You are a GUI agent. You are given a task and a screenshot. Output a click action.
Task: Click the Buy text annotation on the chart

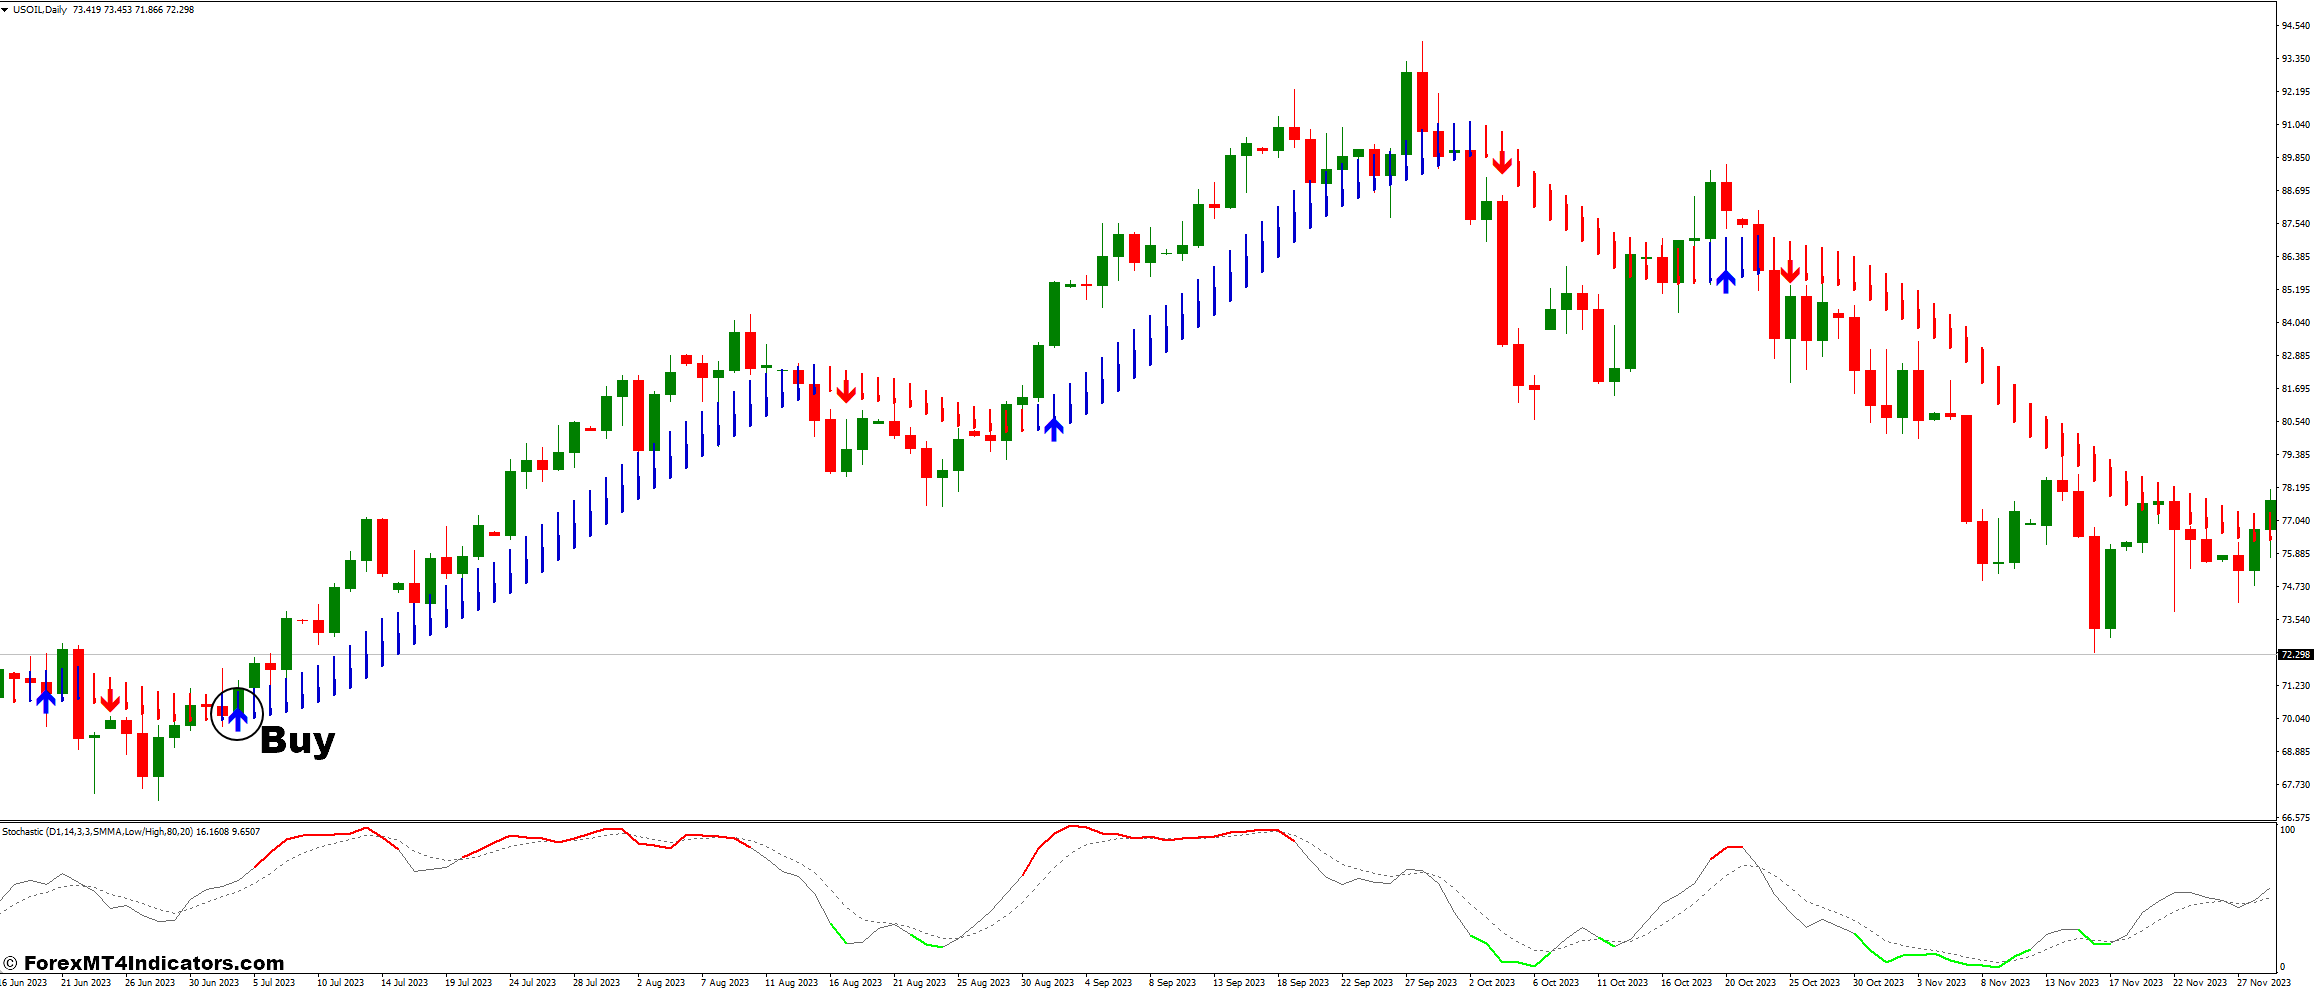coord(297,742)
